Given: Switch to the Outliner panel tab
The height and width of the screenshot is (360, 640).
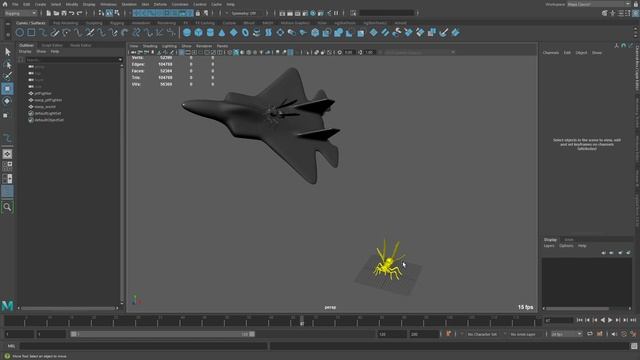Looking at the screenshot, I should tap(27, 45).
